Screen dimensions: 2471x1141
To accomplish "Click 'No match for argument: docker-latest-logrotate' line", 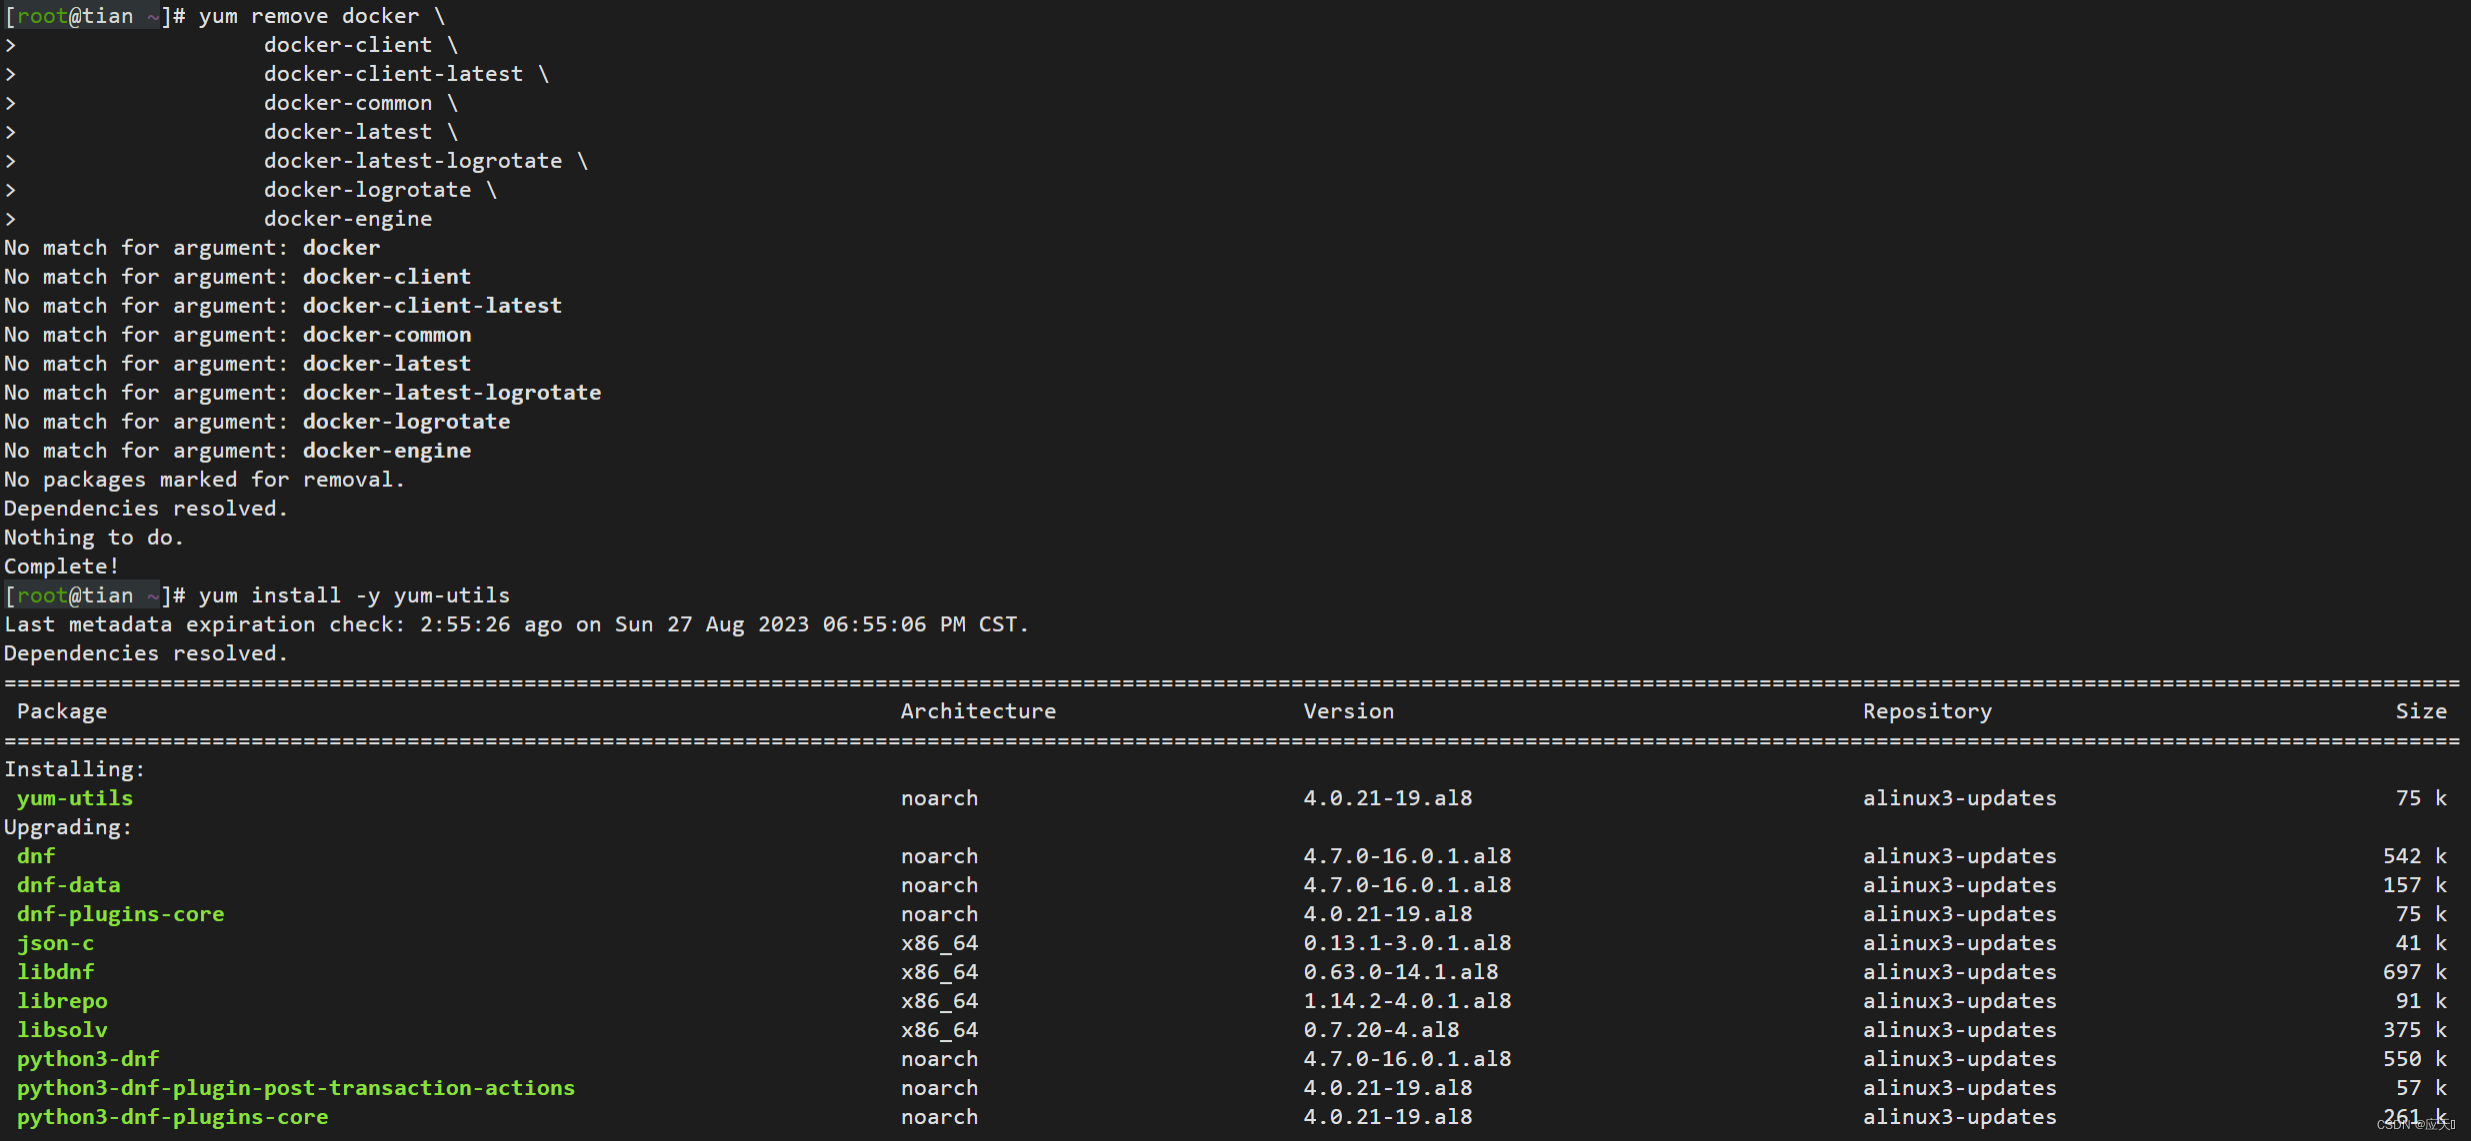I will pyautogui.click(x=303, y=393).
